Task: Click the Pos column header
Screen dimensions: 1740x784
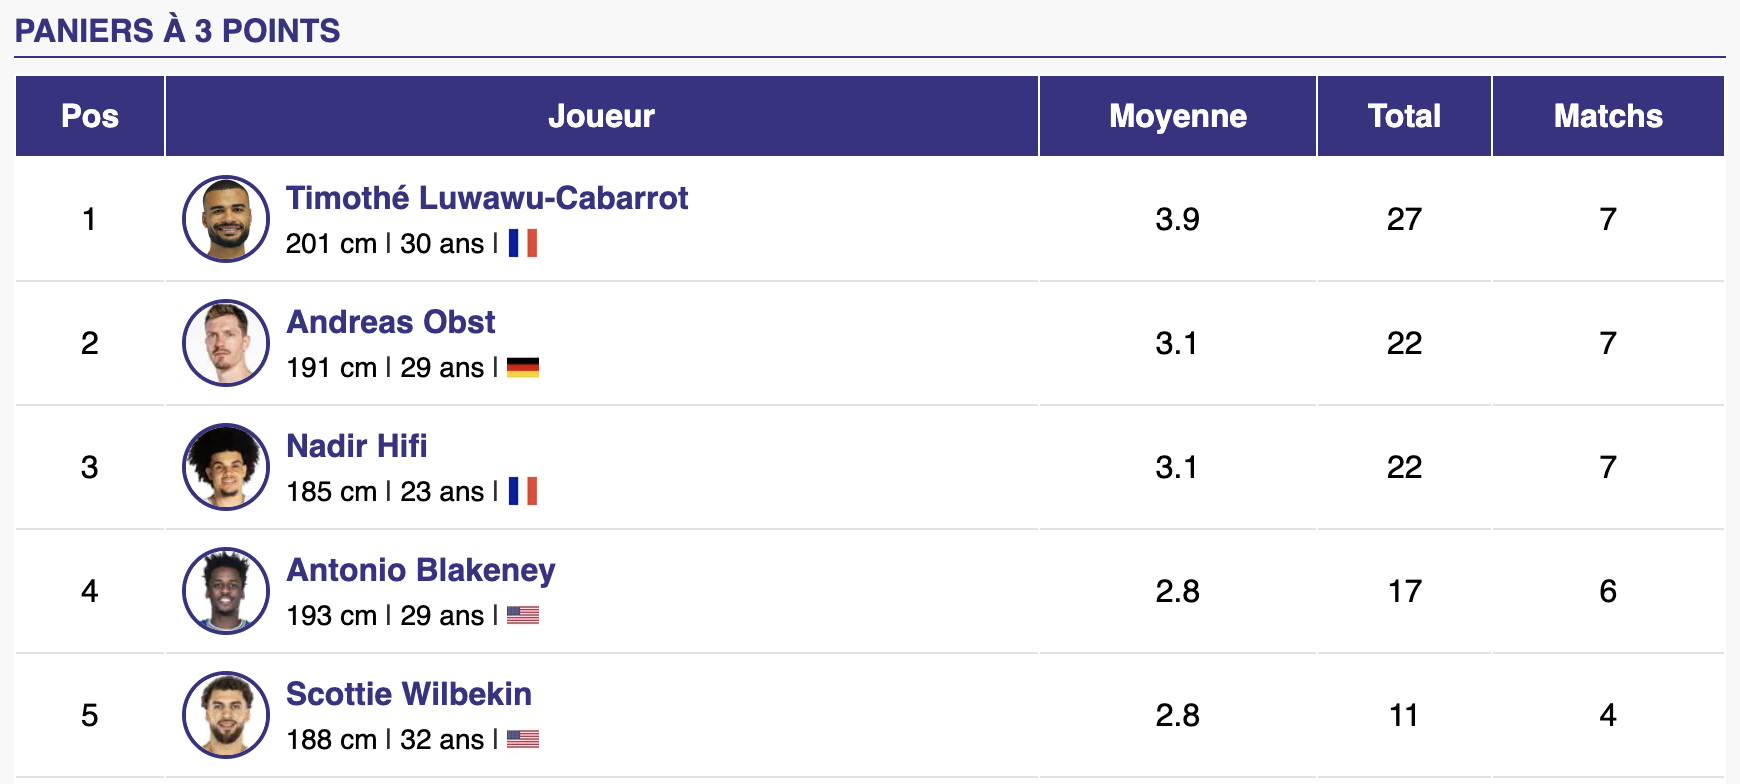Action: tap(90, 116)
